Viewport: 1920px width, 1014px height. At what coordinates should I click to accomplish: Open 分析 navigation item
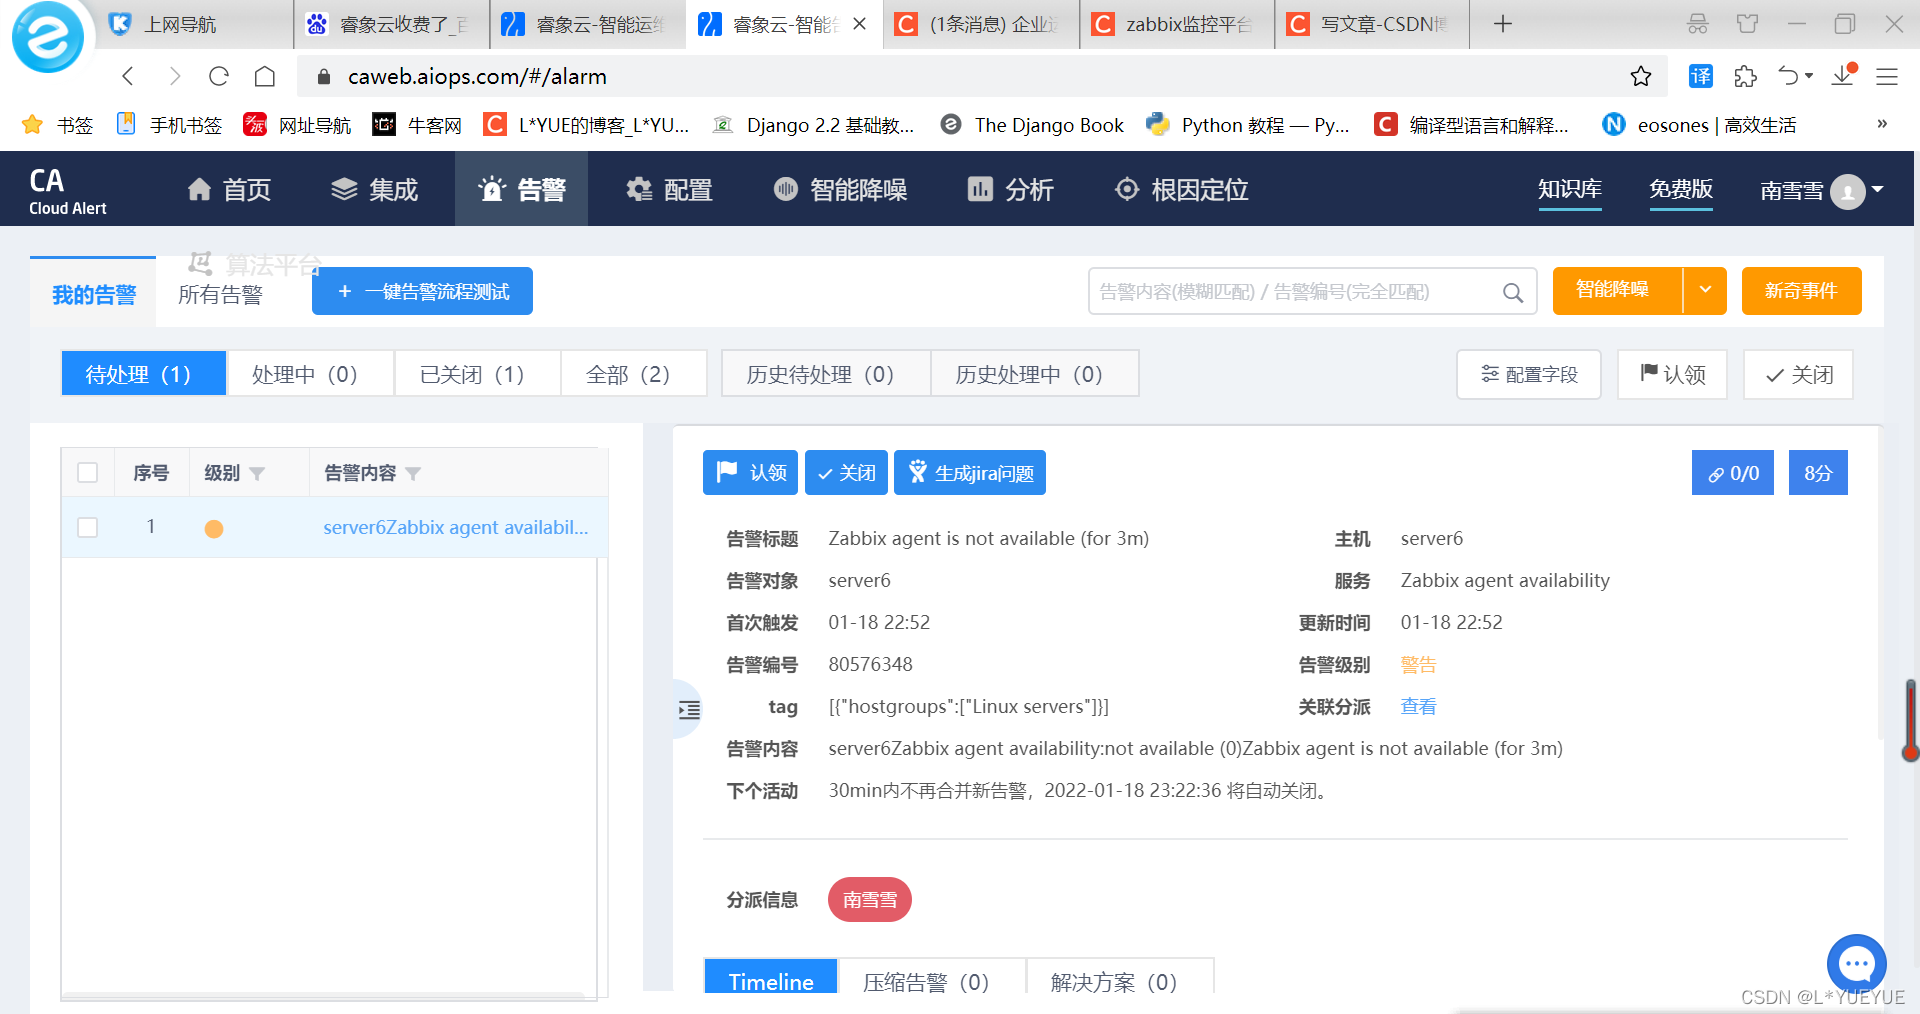pyautogui.click(x=1010, y=190)
